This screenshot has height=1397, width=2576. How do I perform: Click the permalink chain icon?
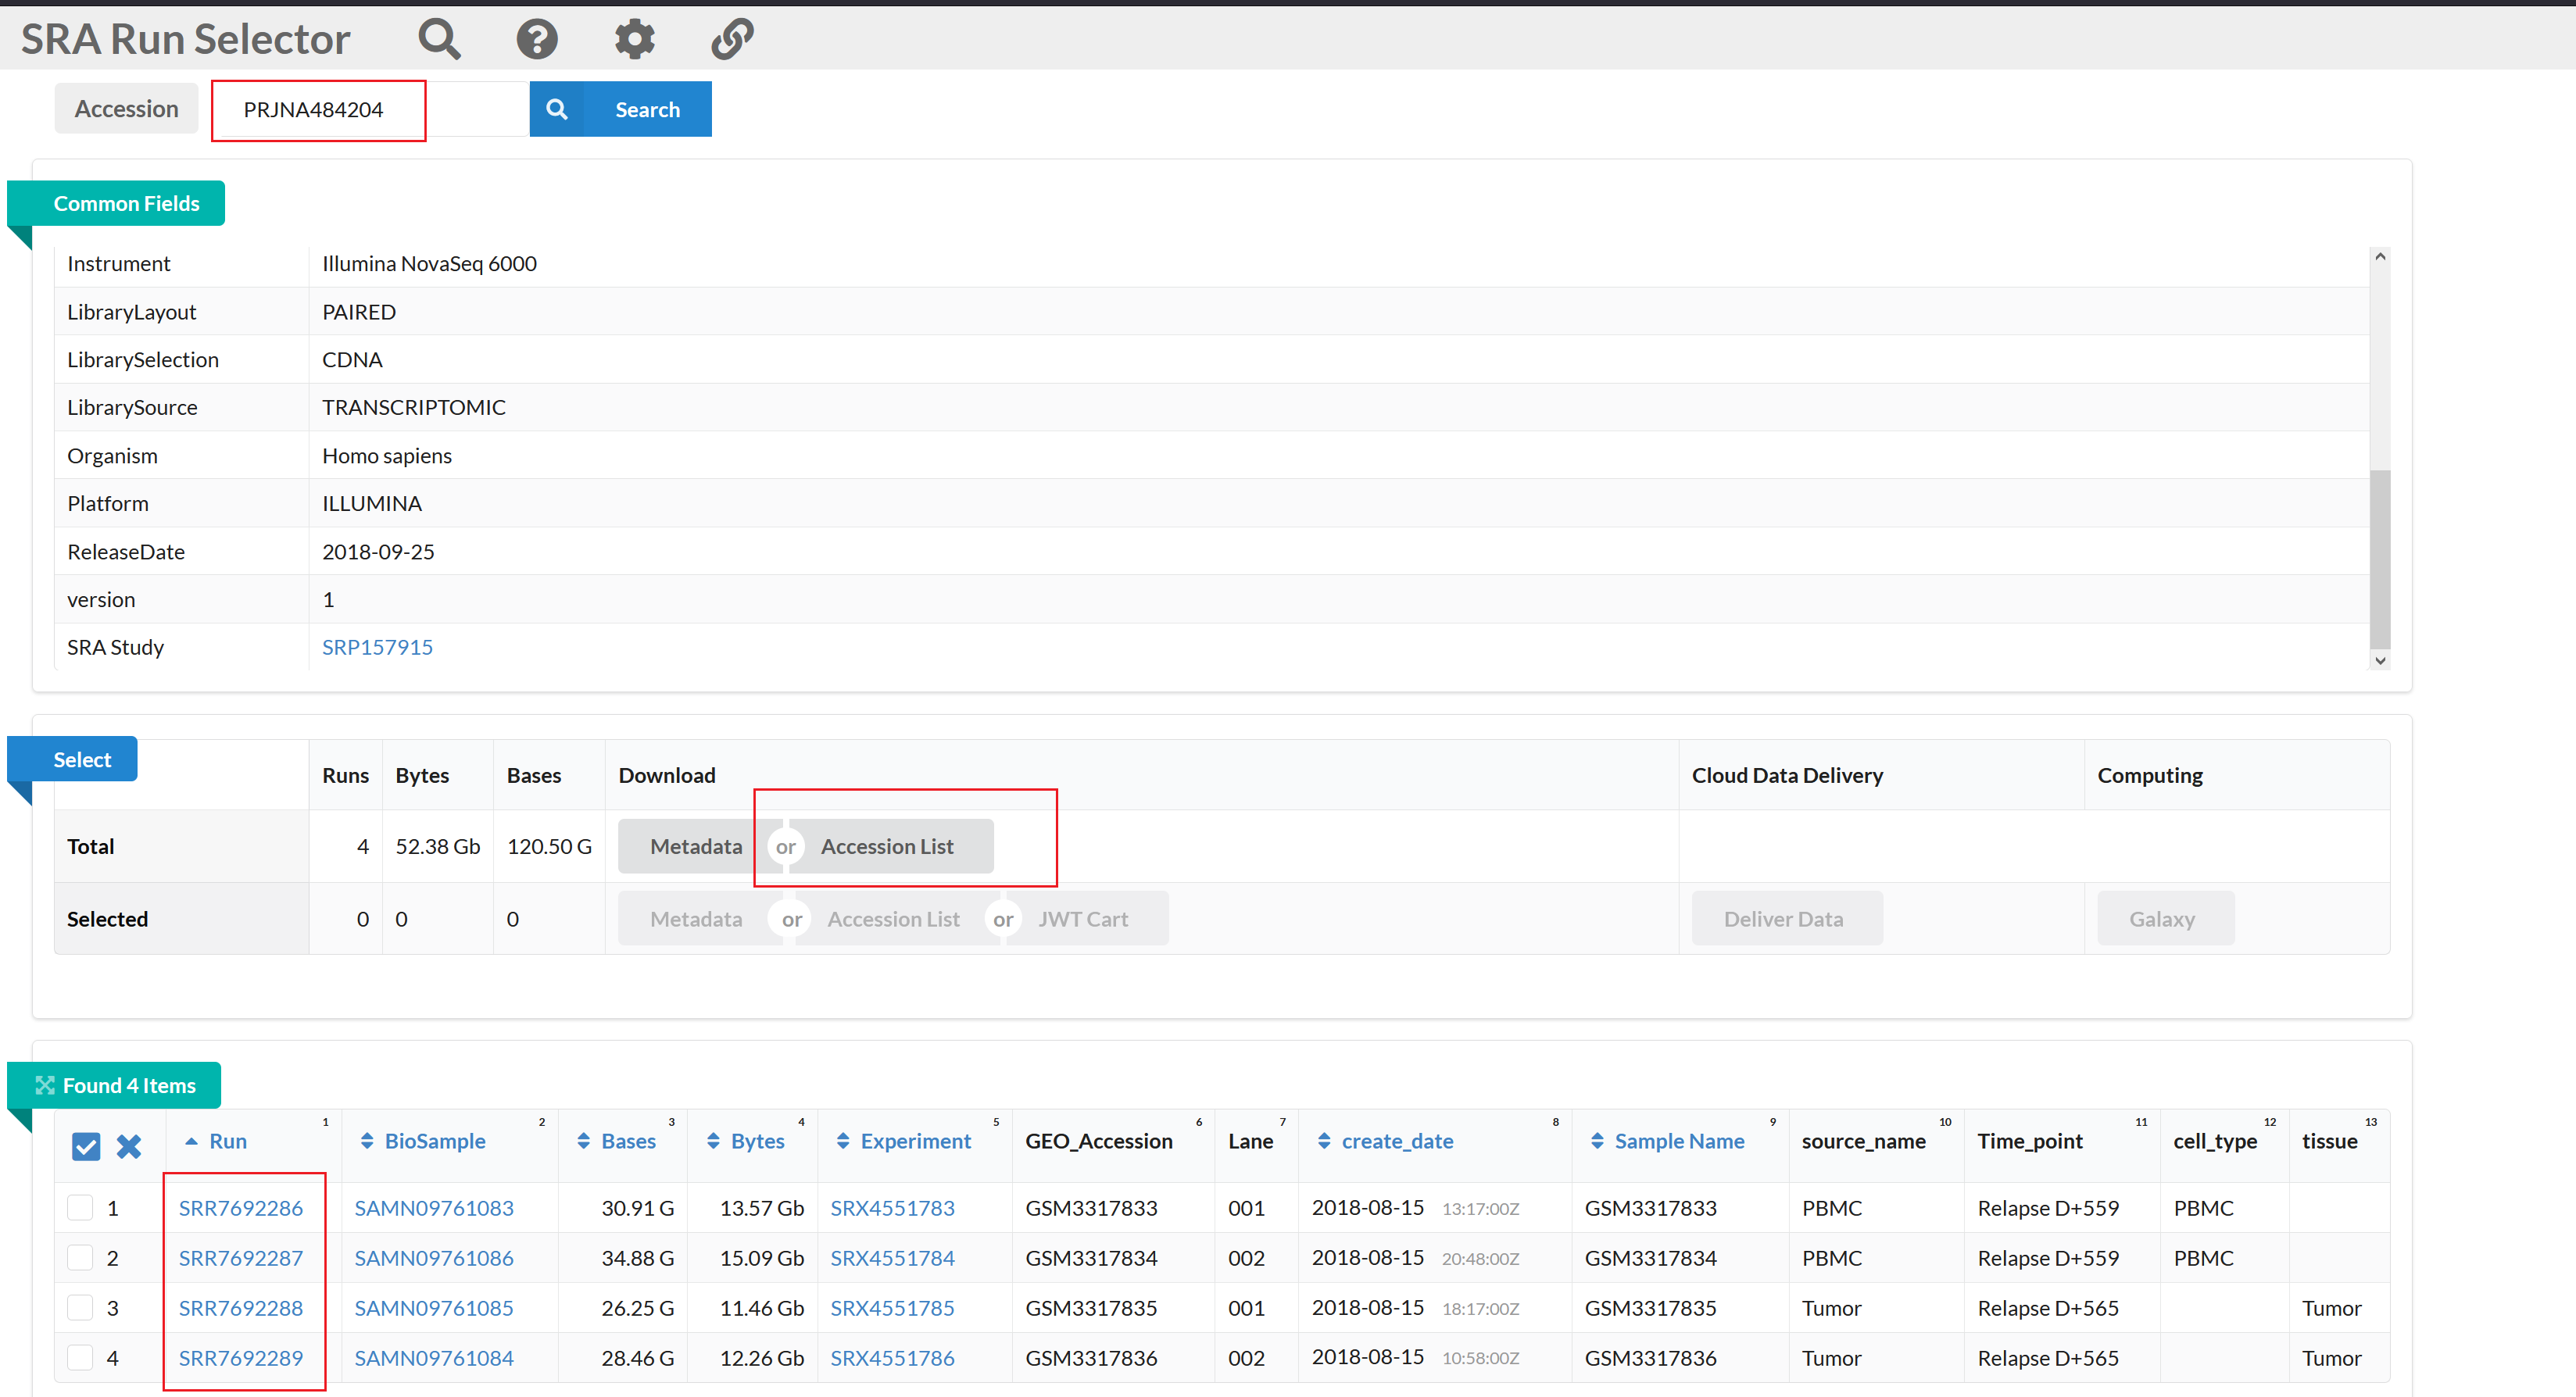pos(732,39)
